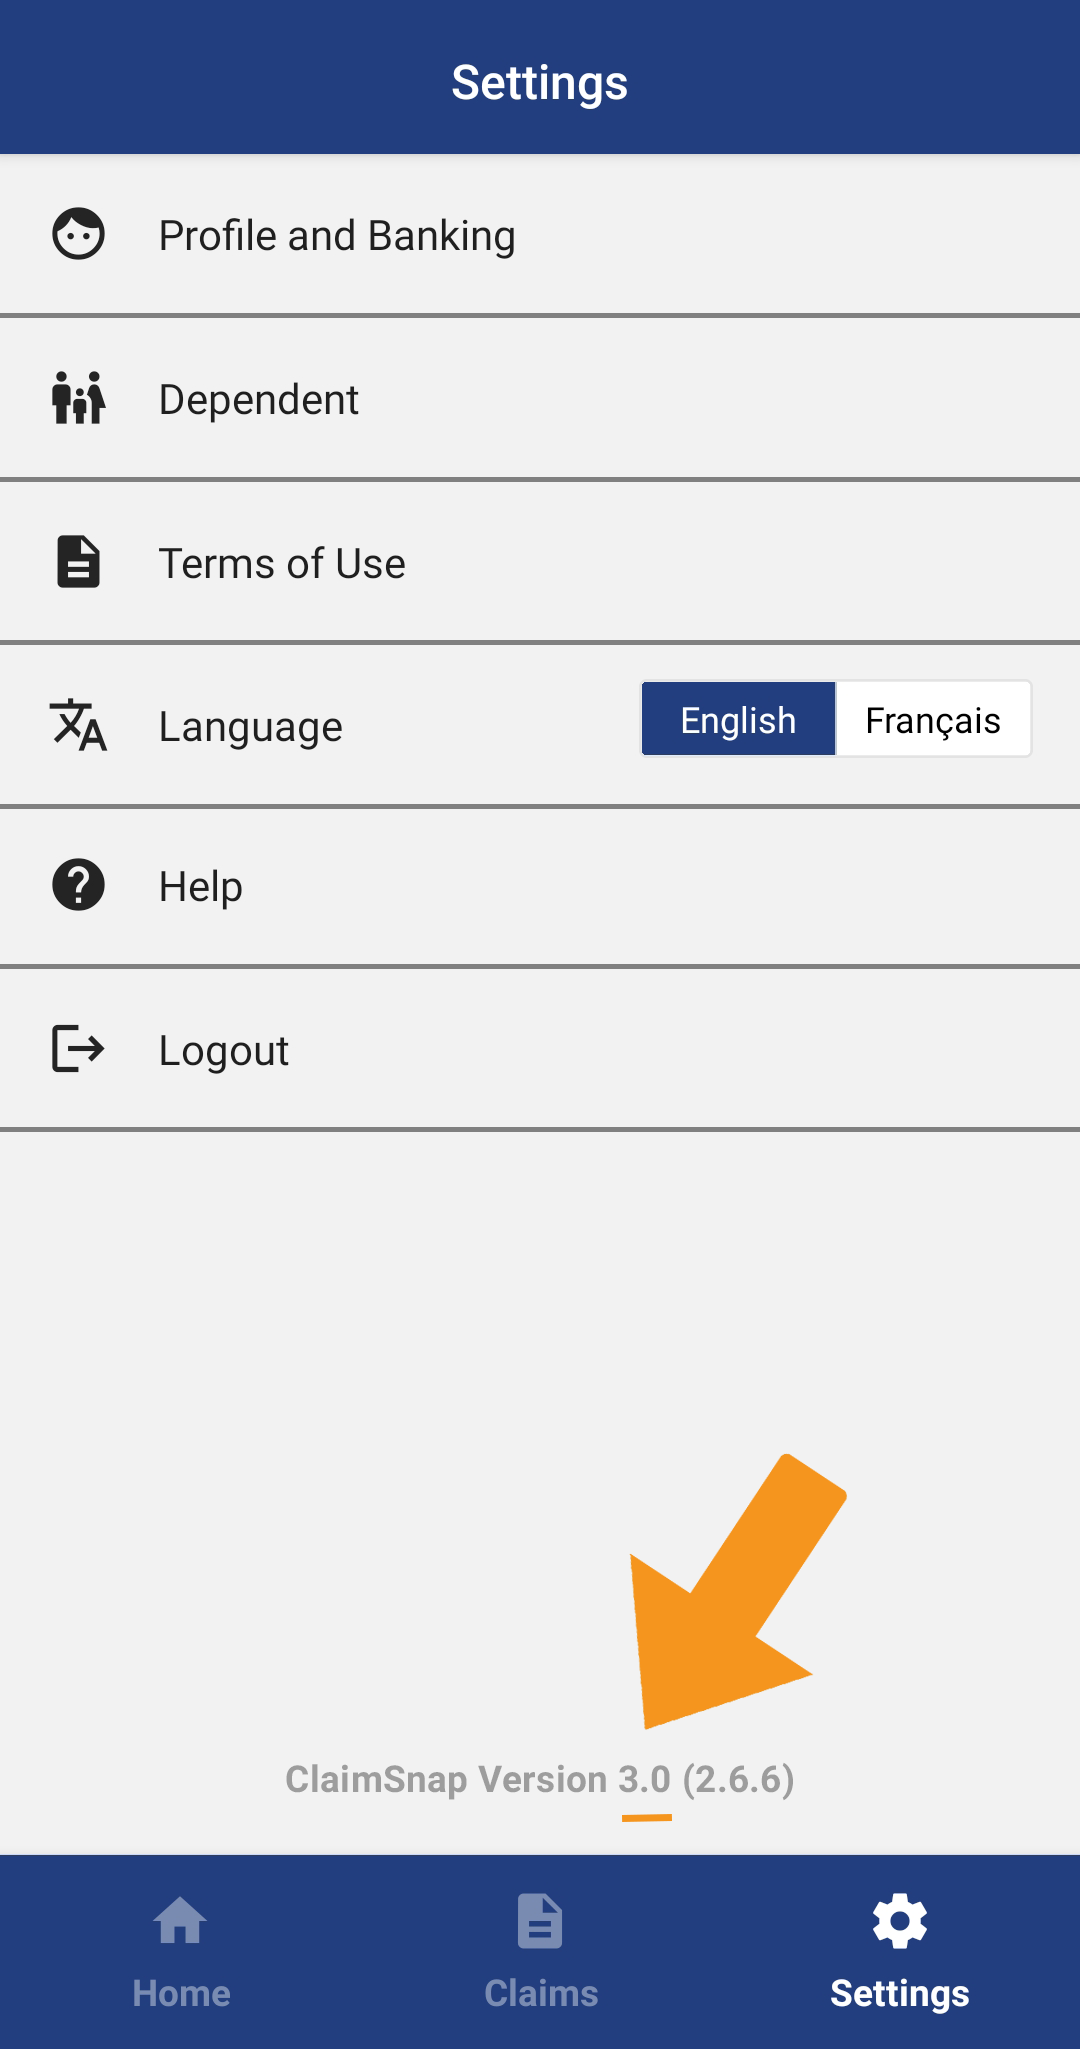Open the Help section
Viewport: 1080px width, 2049px height.
201,887
